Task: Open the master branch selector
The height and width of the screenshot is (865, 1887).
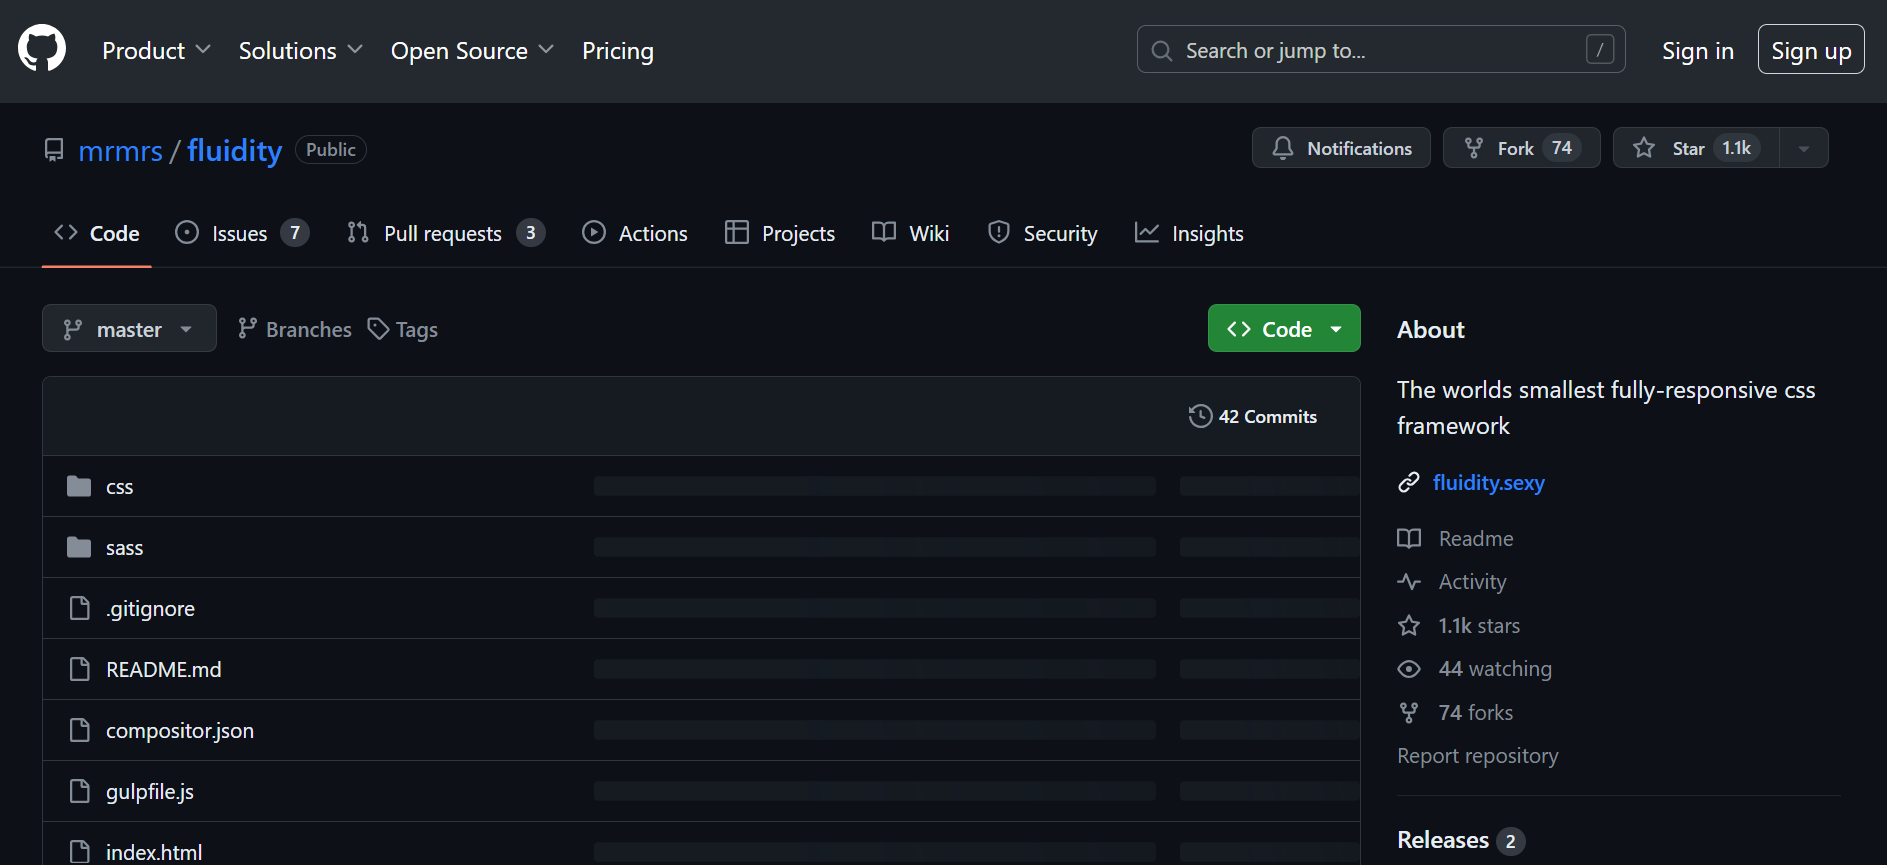Action: click(x=129, y=329)
